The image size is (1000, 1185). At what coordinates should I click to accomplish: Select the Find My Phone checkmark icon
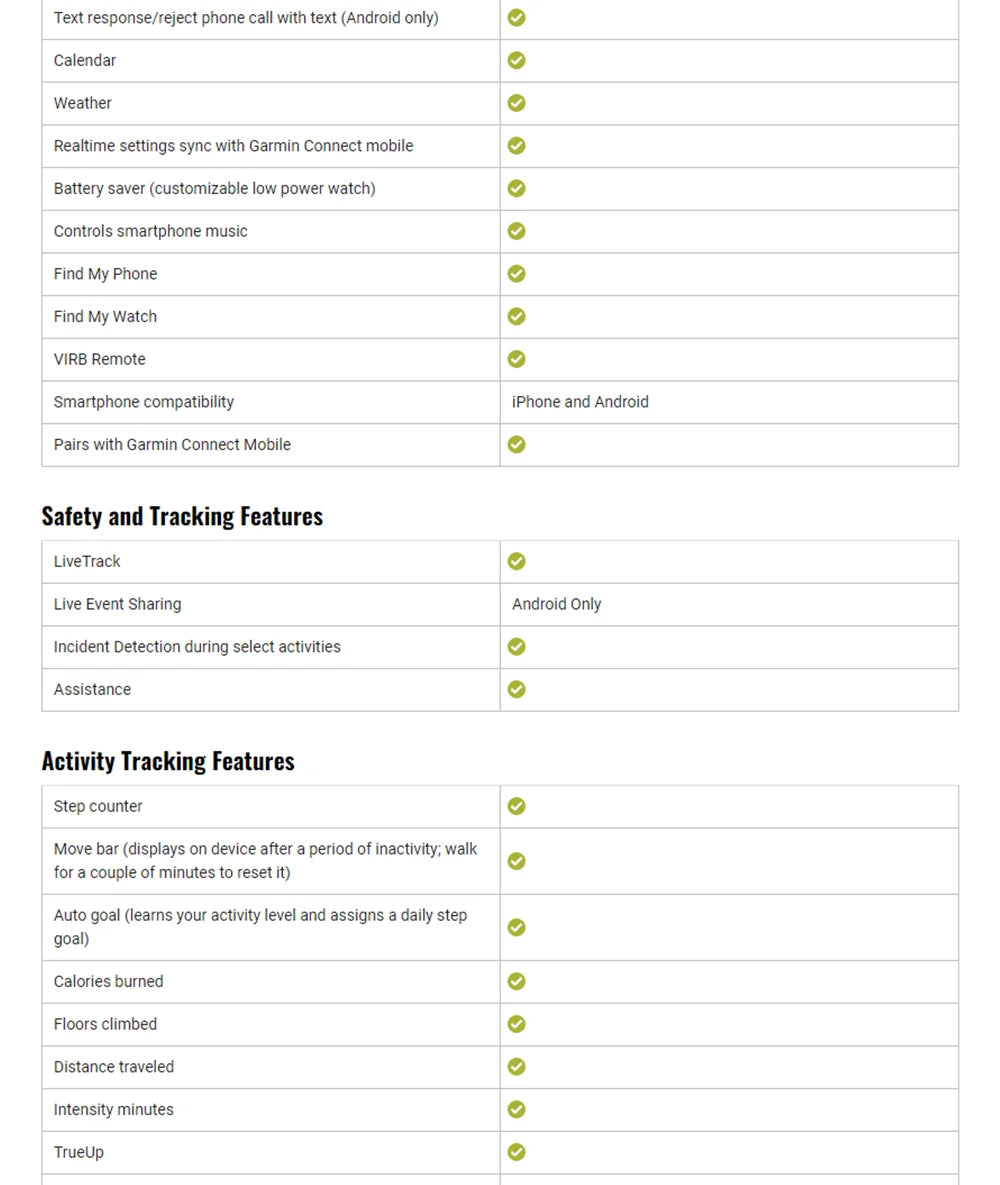pos(516,274)
